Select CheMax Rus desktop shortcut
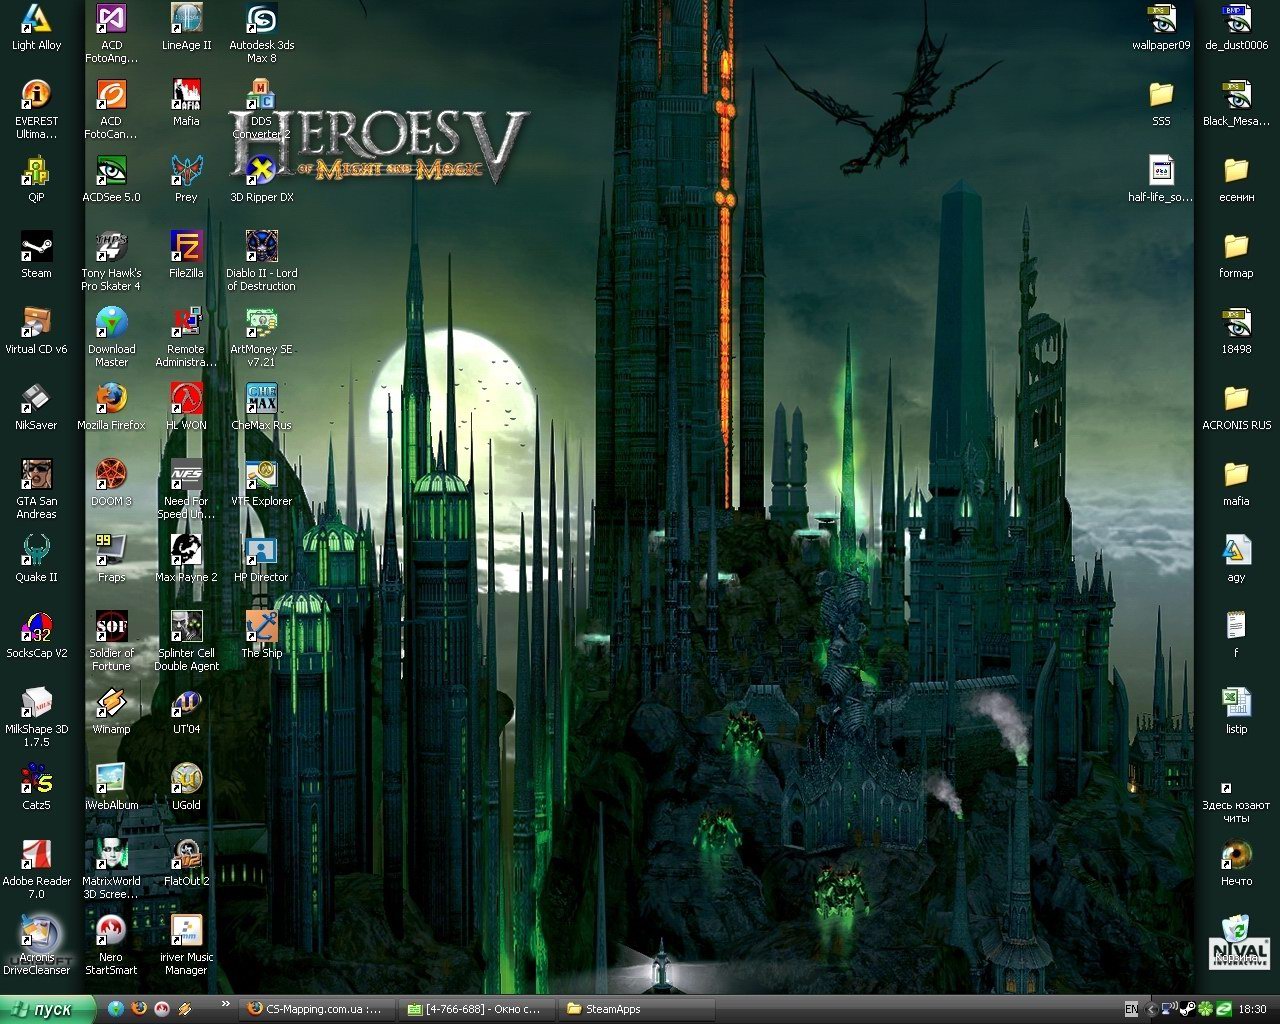Screen dimensions: 1280x1024 261,400
